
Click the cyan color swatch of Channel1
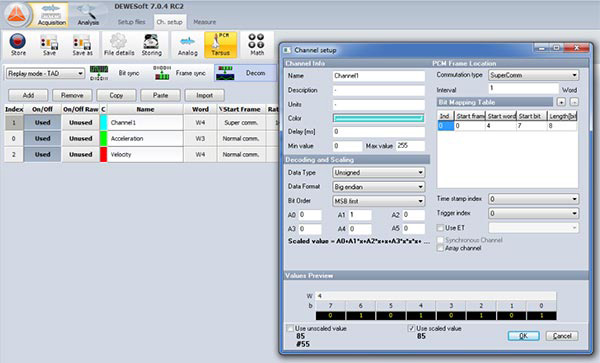coord(103,122)
